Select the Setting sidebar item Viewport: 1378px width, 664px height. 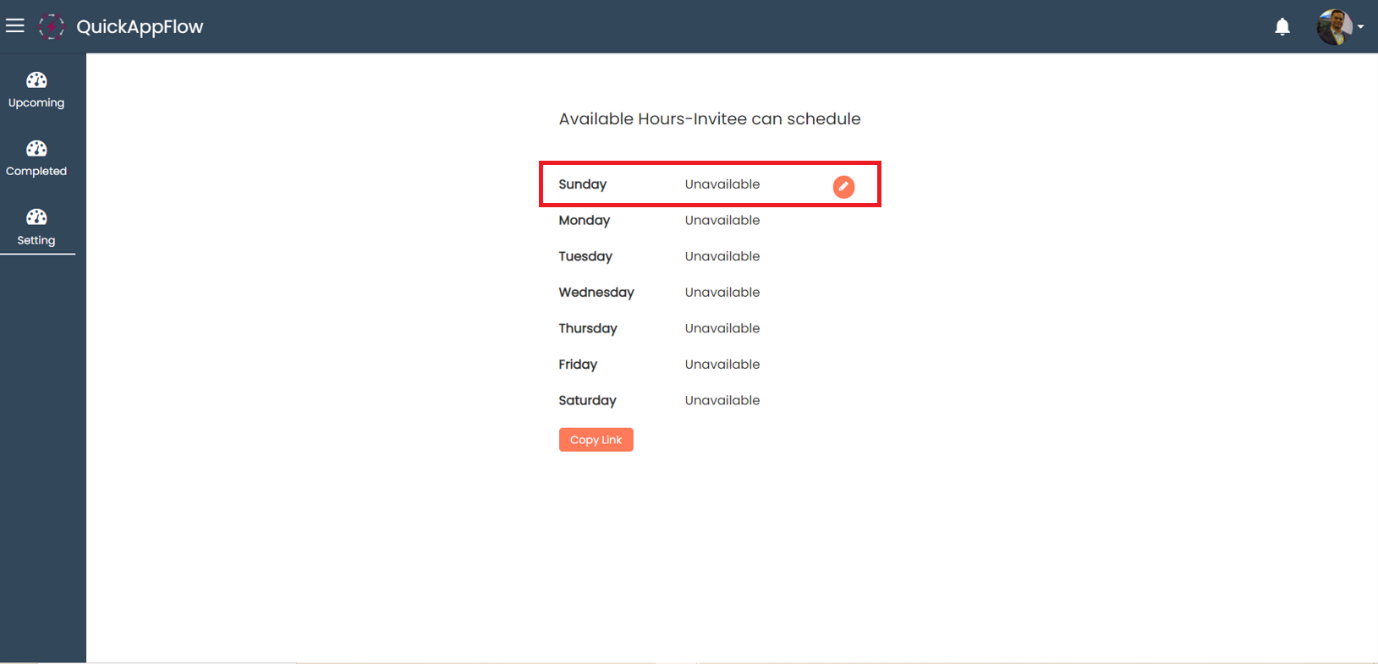pyautogui.click(x=36, y=227)
